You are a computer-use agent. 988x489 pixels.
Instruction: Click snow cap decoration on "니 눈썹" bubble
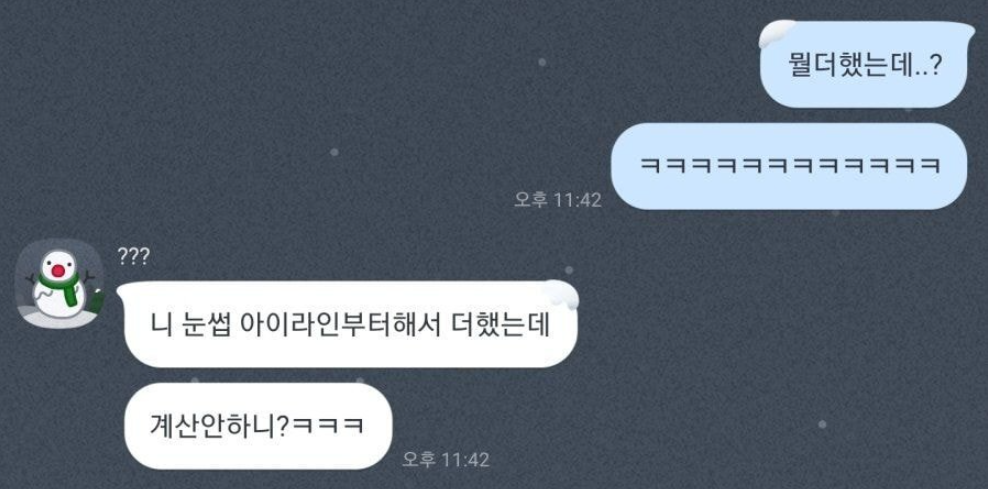click(x=561, y=293)
